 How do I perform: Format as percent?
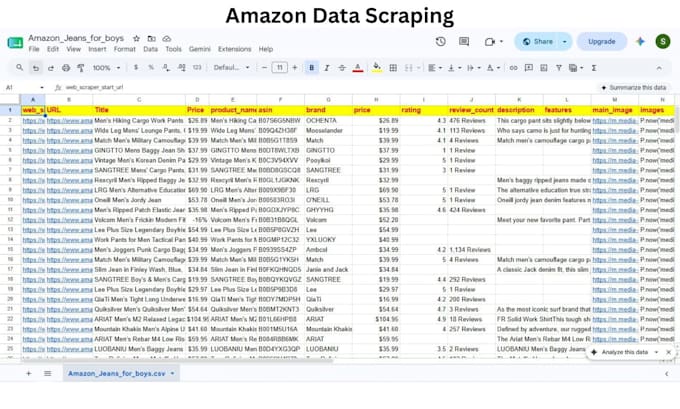[x=151, y=68]
